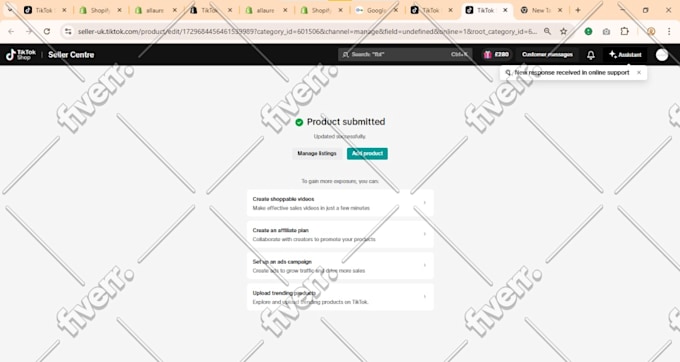
Task: Open a new browser tab with plus
Action: click(x=578, y=10)
